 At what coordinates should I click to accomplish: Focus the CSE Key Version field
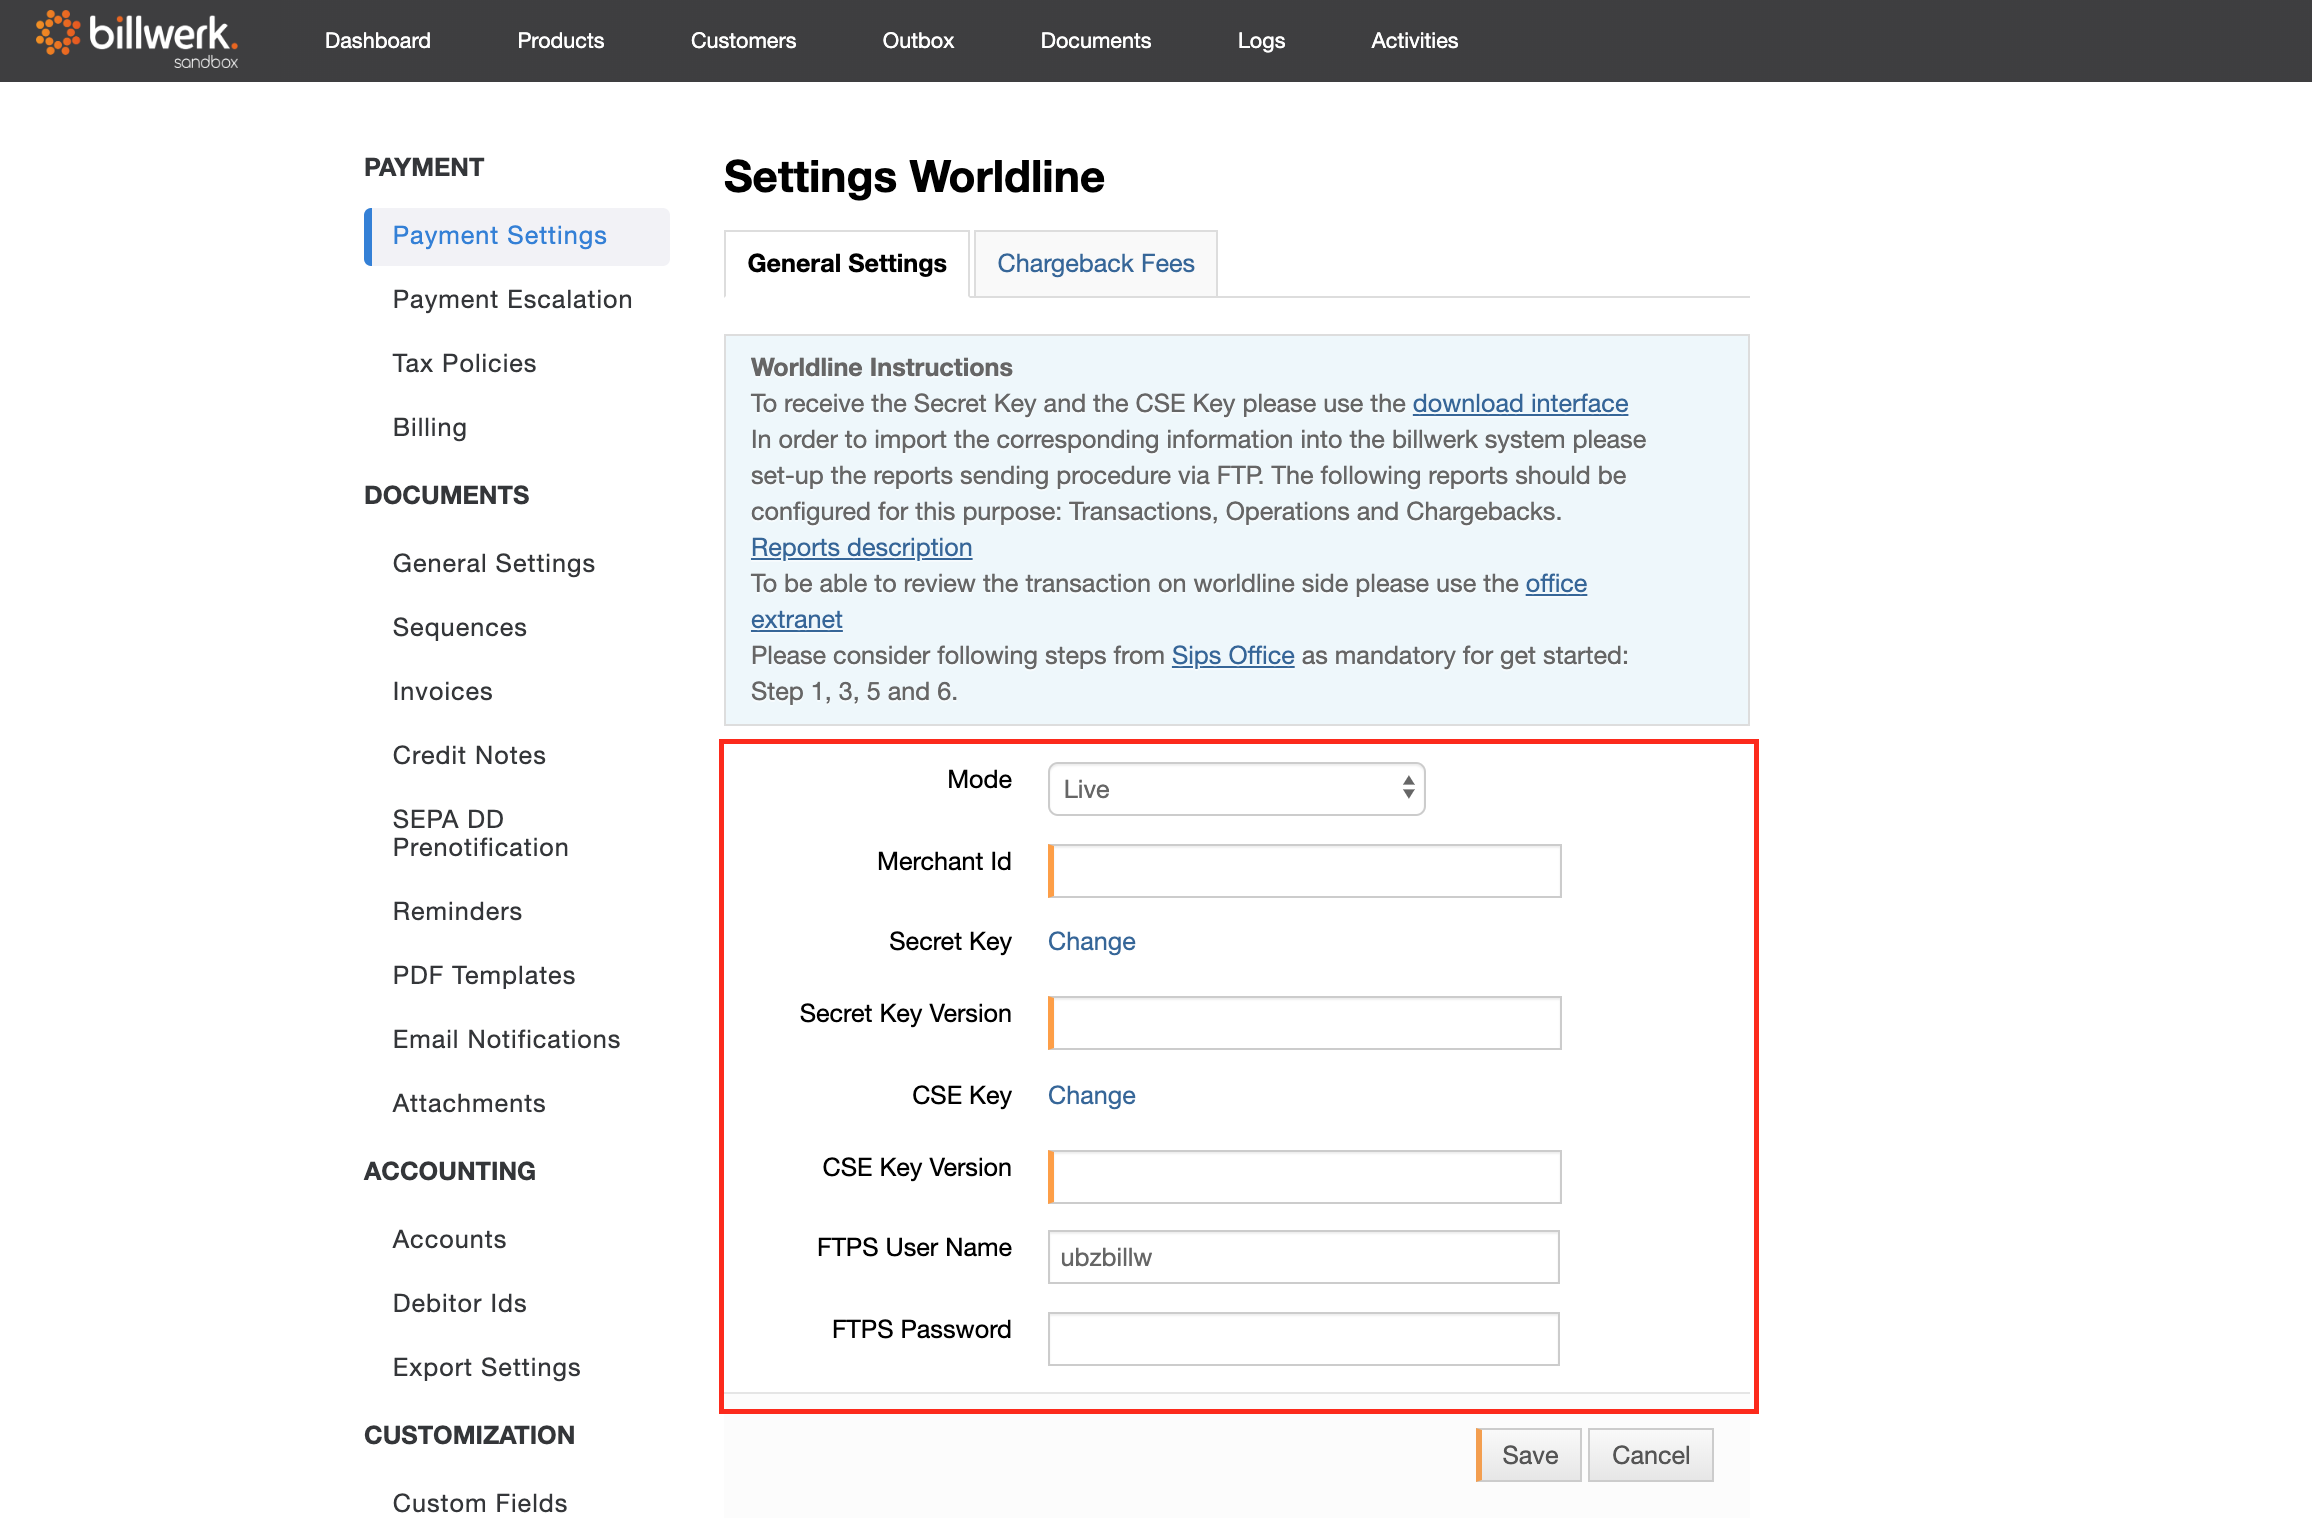tap(1304, 1177)
